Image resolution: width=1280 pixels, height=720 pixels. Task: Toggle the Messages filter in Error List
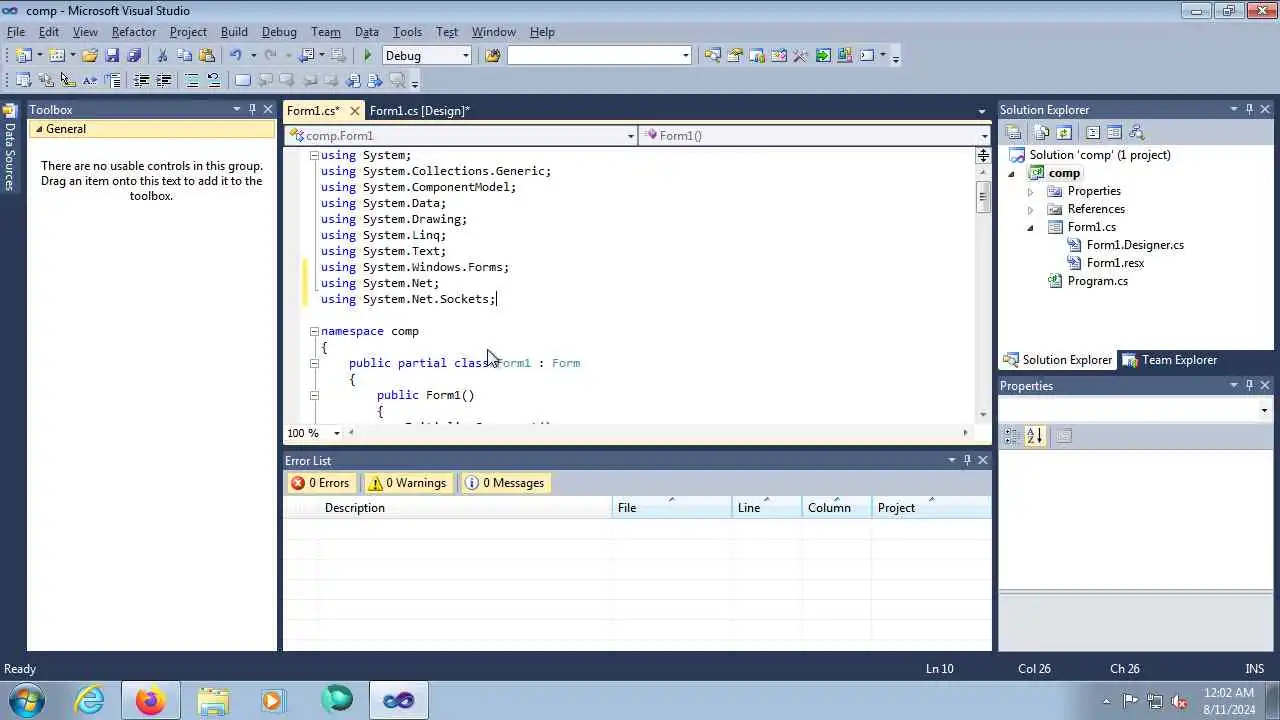point(505,483)
